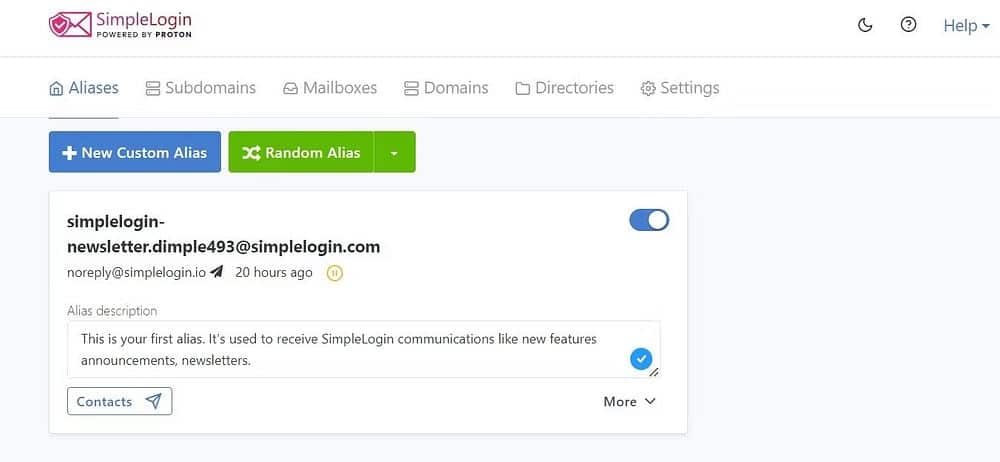Click the alias description text field
Viewport: 1000px width, 462px height.
364,349
